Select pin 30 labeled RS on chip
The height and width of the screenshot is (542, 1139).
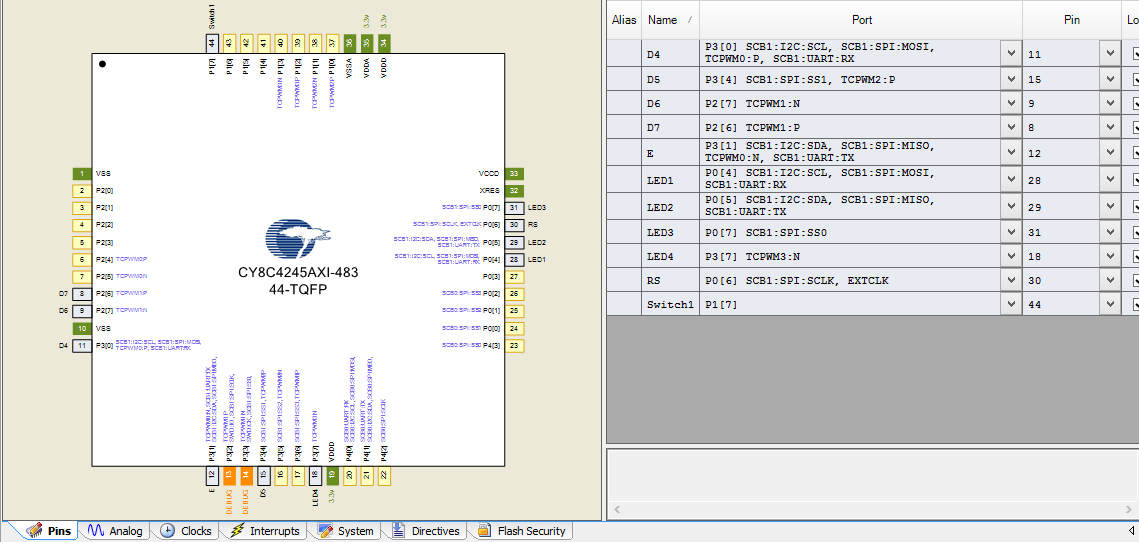point(514,225)
